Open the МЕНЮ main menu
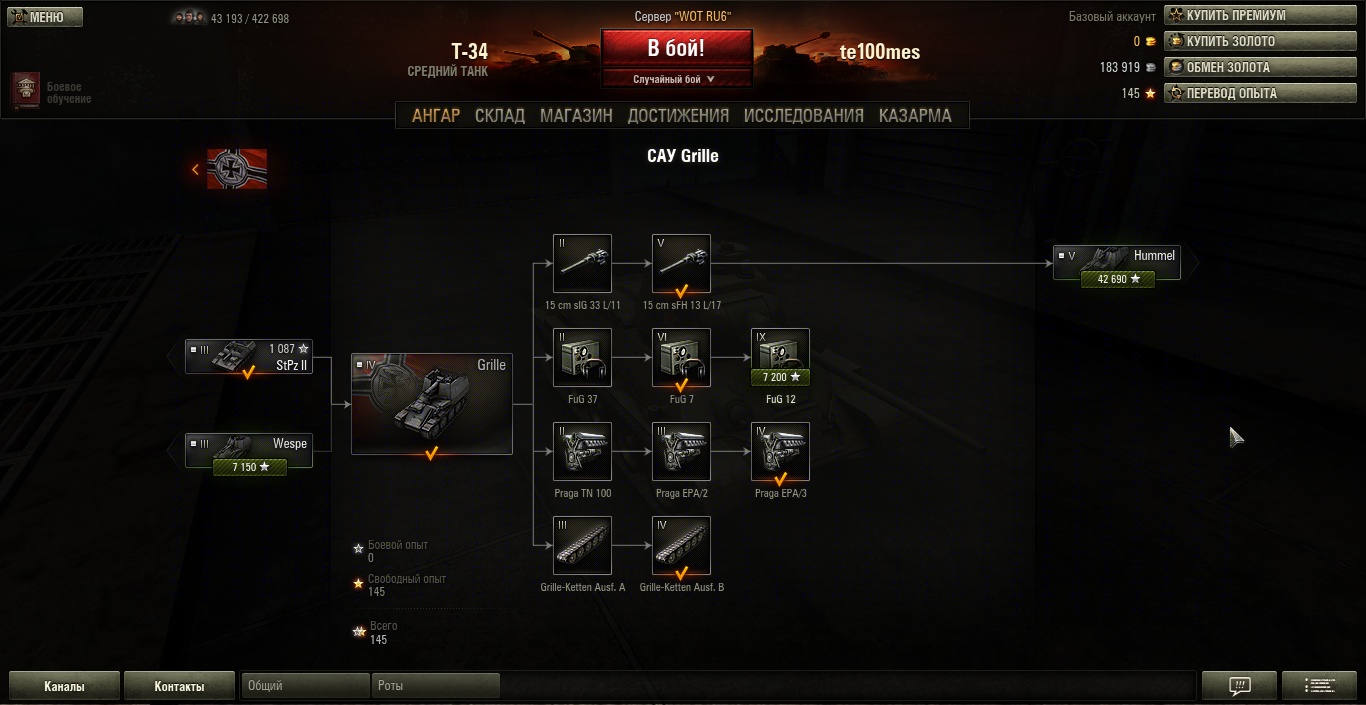This screenshot has height=705, width=1366. click(42, 17)
